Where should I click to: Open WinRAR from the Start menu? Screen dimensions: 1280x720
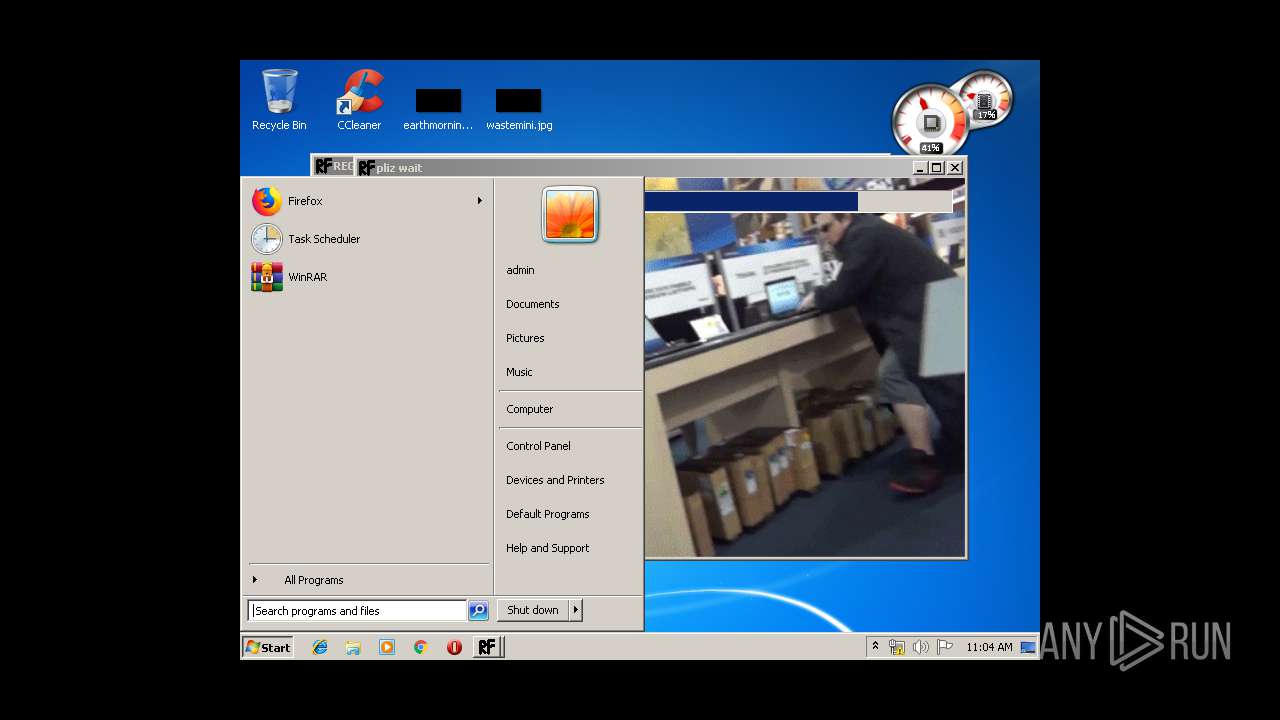(367, 277)
